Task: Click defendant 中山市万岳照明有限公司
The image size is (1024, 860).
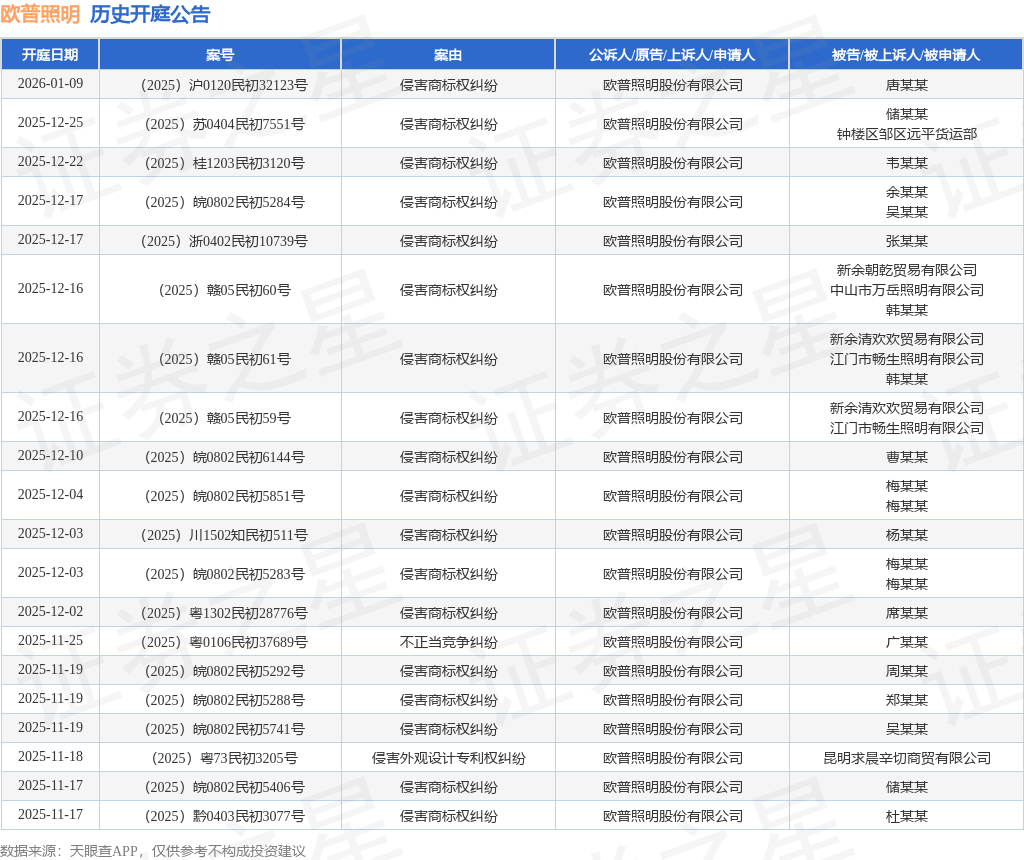Action: click(x=906, y=290)
